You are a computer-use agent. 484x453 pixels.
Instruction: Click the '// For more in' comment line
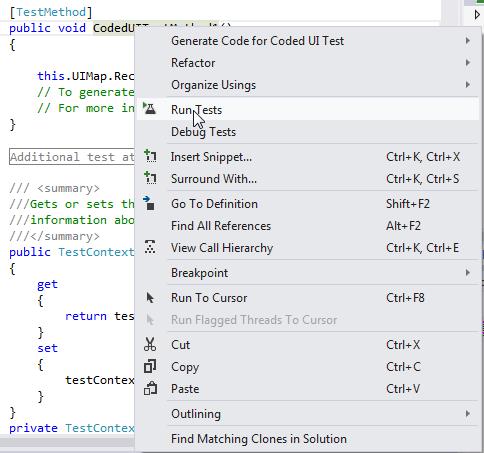[x=86, y=108]
